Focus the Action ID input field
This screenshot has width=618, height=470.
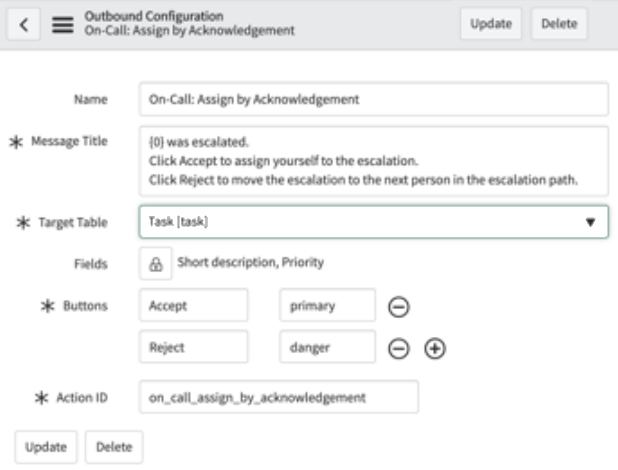tap(279, 397)
